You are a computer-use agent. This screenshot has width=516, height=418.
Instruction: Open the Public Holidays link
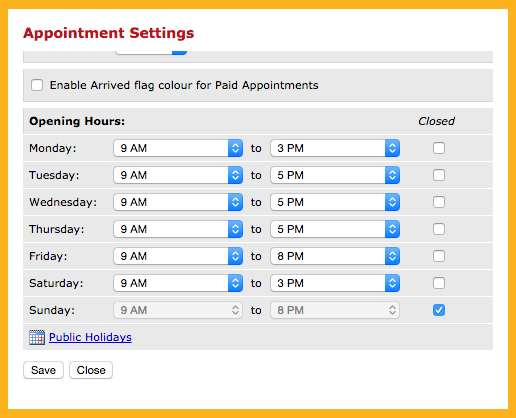(90, 337)
